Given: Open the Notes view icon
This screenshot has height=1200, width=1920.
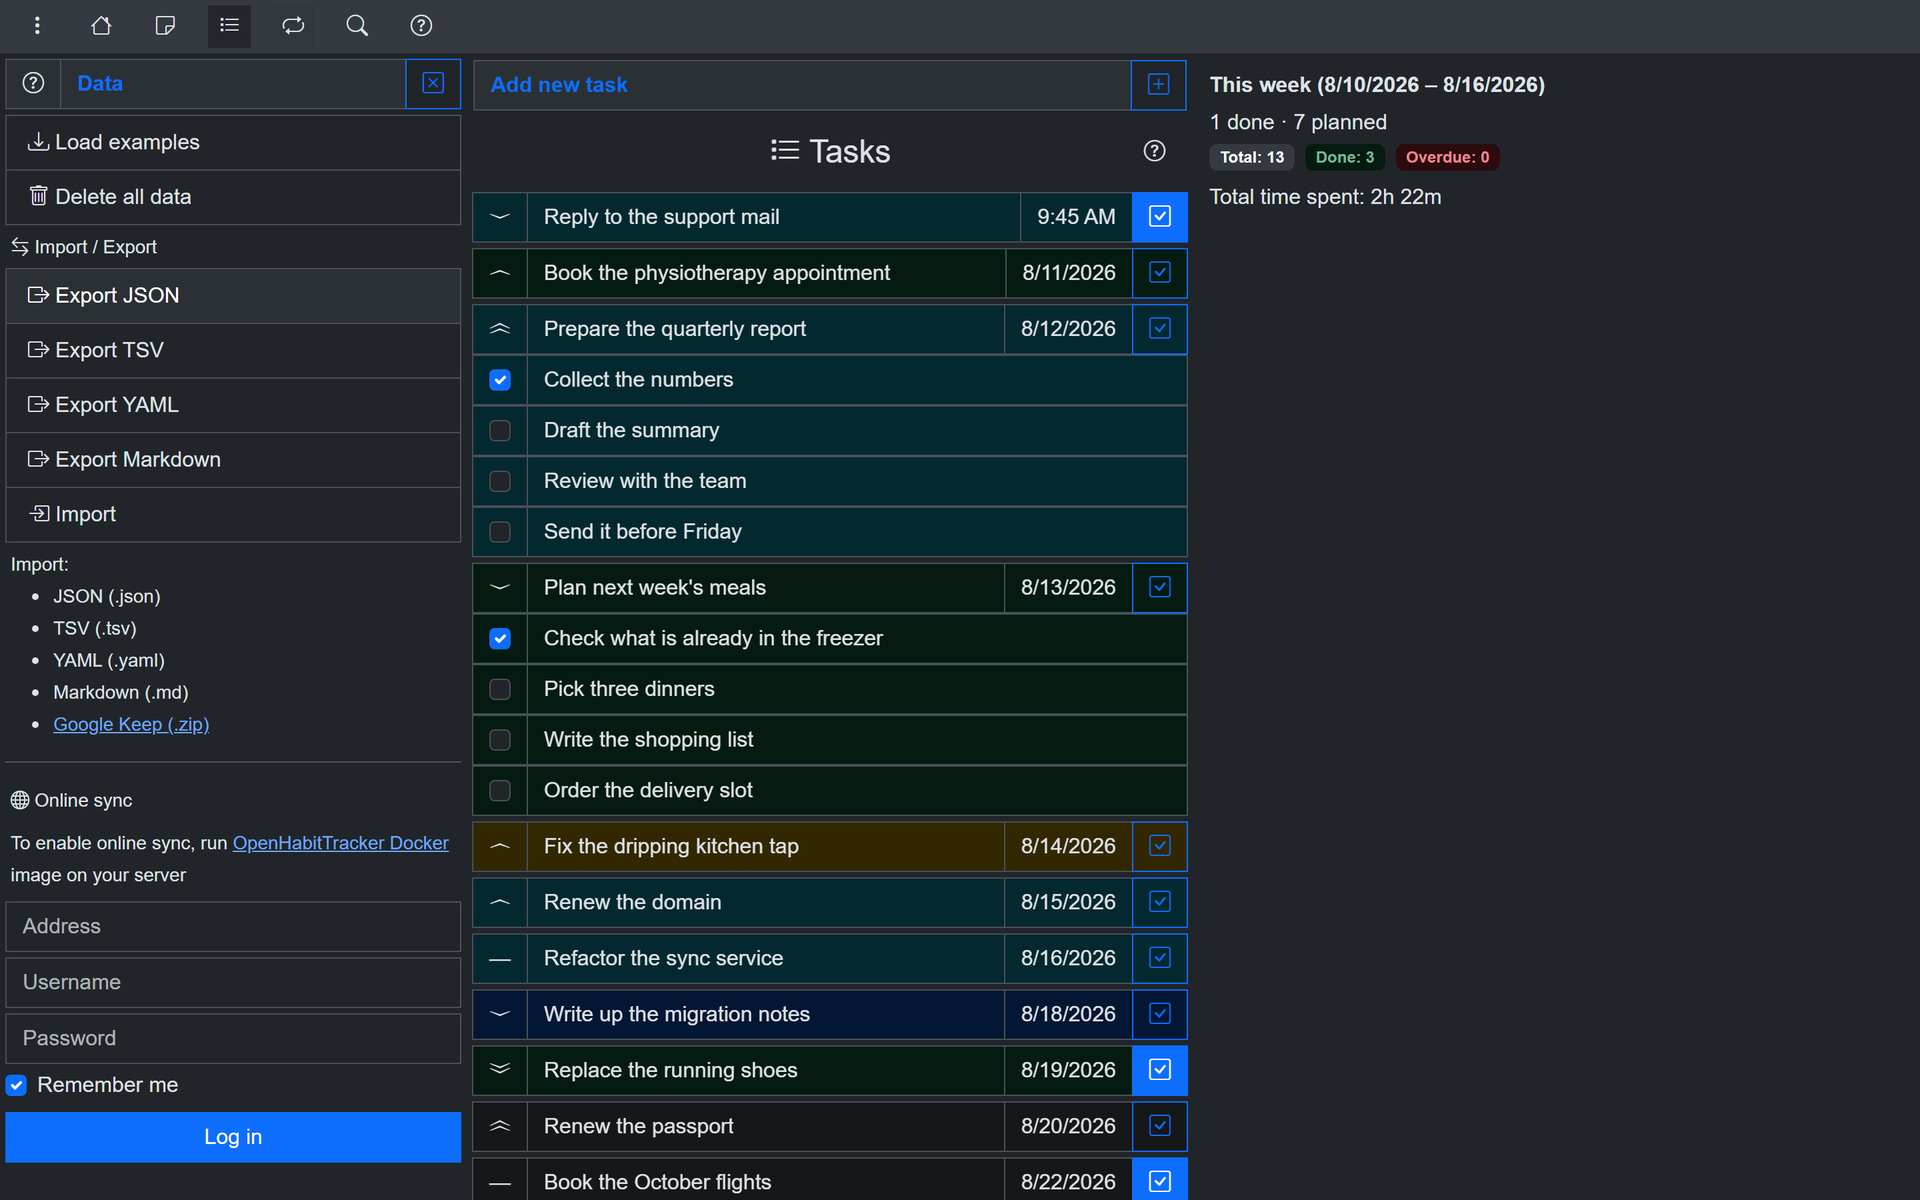Looking at the screenshot, I should tap(165, 26).
